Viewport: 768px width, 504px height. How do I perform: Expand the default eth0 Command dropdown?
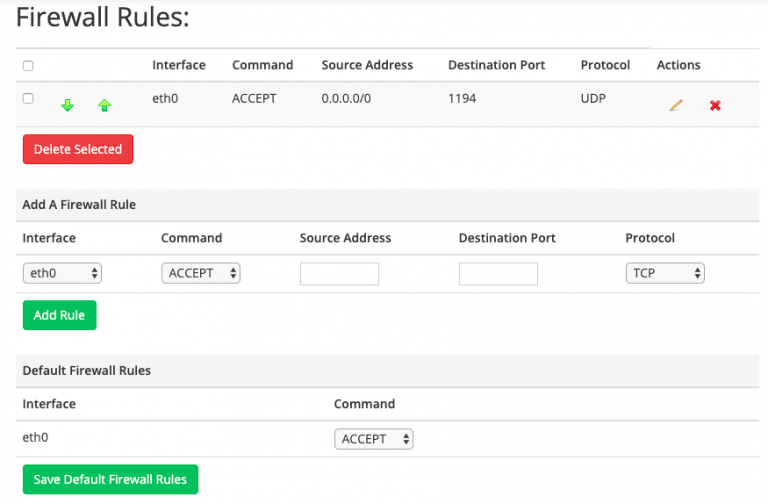374,439
